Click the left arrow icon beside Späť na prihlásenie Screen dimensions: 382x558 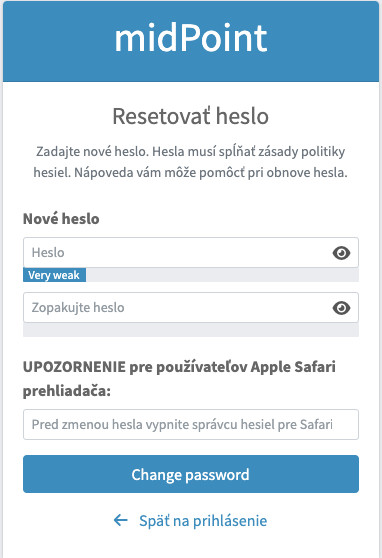click(x=121, y=520)
